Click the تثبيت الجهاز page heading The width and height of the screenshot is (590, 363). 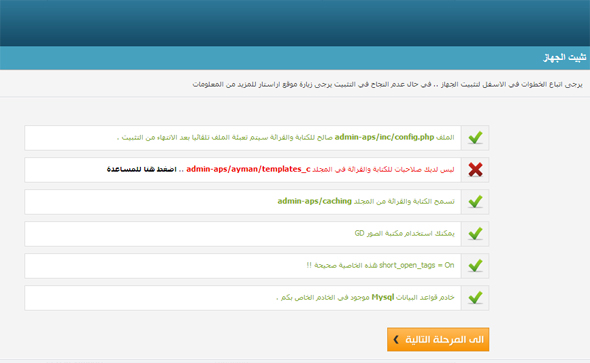click(565, 58)
